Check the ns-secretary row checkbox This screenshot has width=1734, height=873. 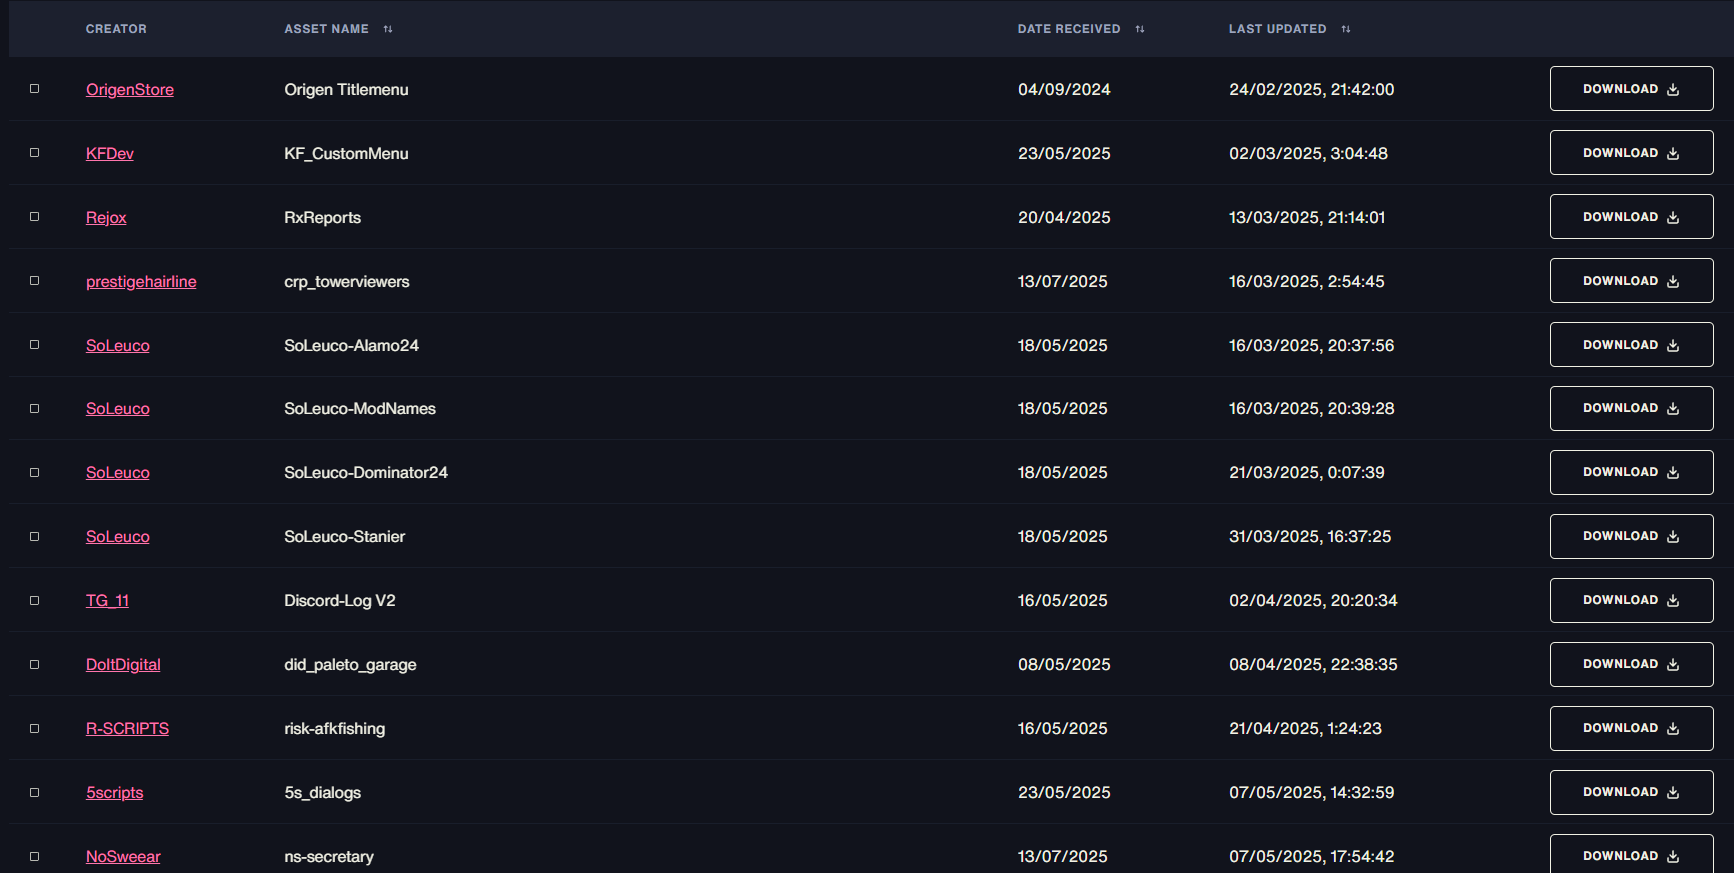tap(35, 857)
